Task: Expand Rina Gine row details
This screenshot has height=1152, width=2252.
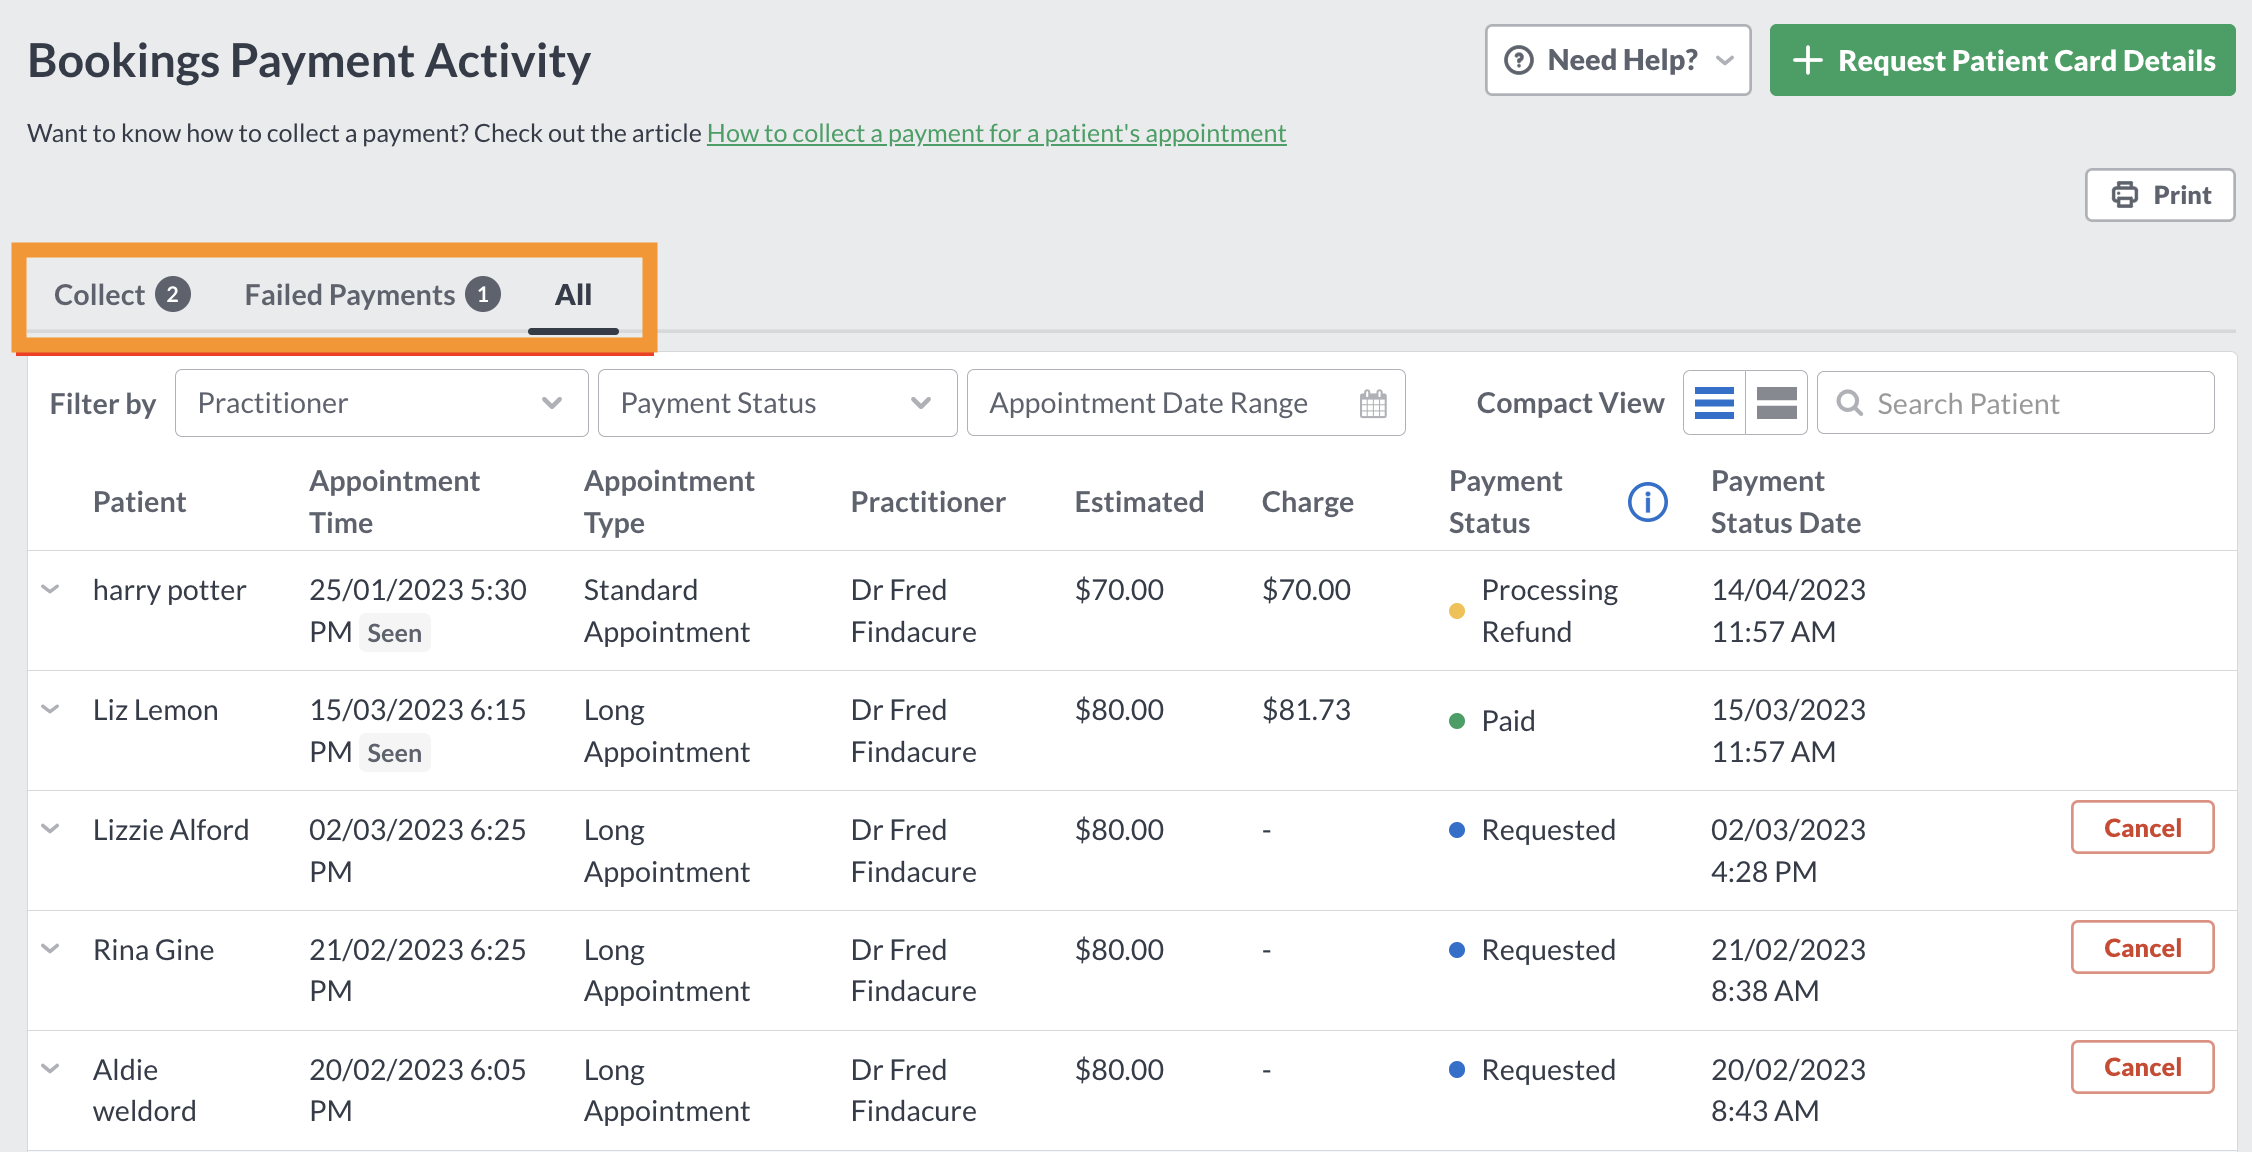Action: point(50,949)
